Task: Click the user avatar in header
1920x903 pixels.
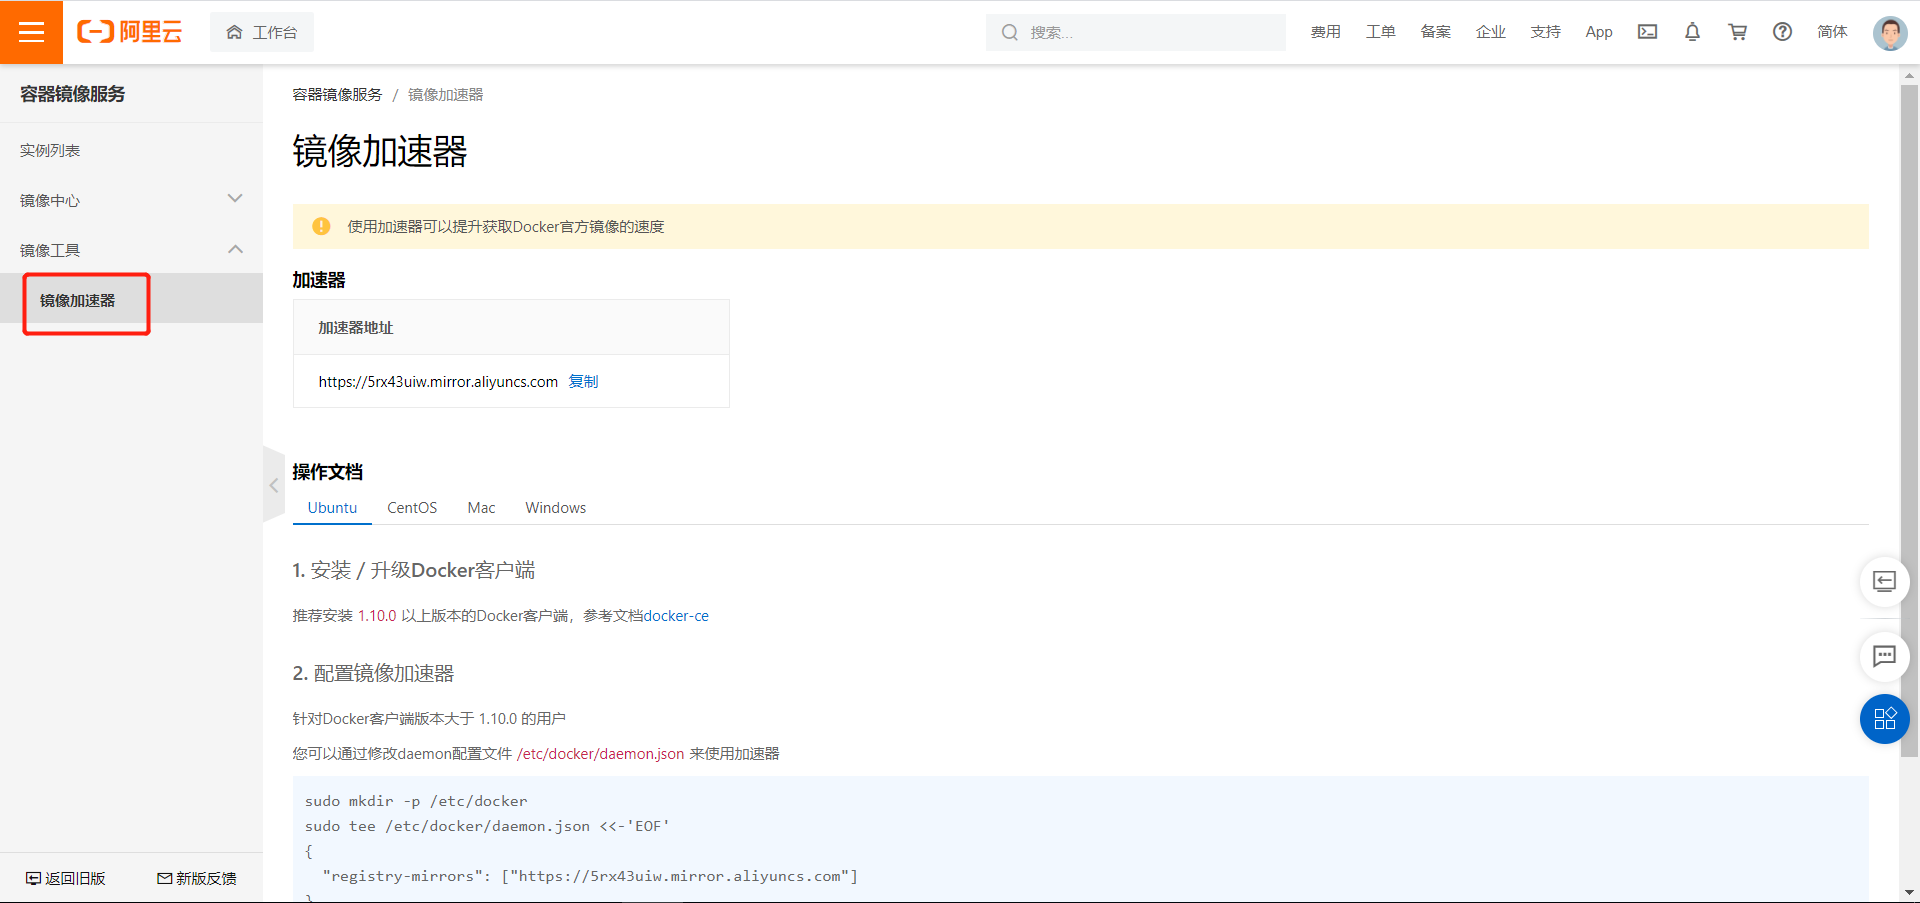Action: 1889,33
